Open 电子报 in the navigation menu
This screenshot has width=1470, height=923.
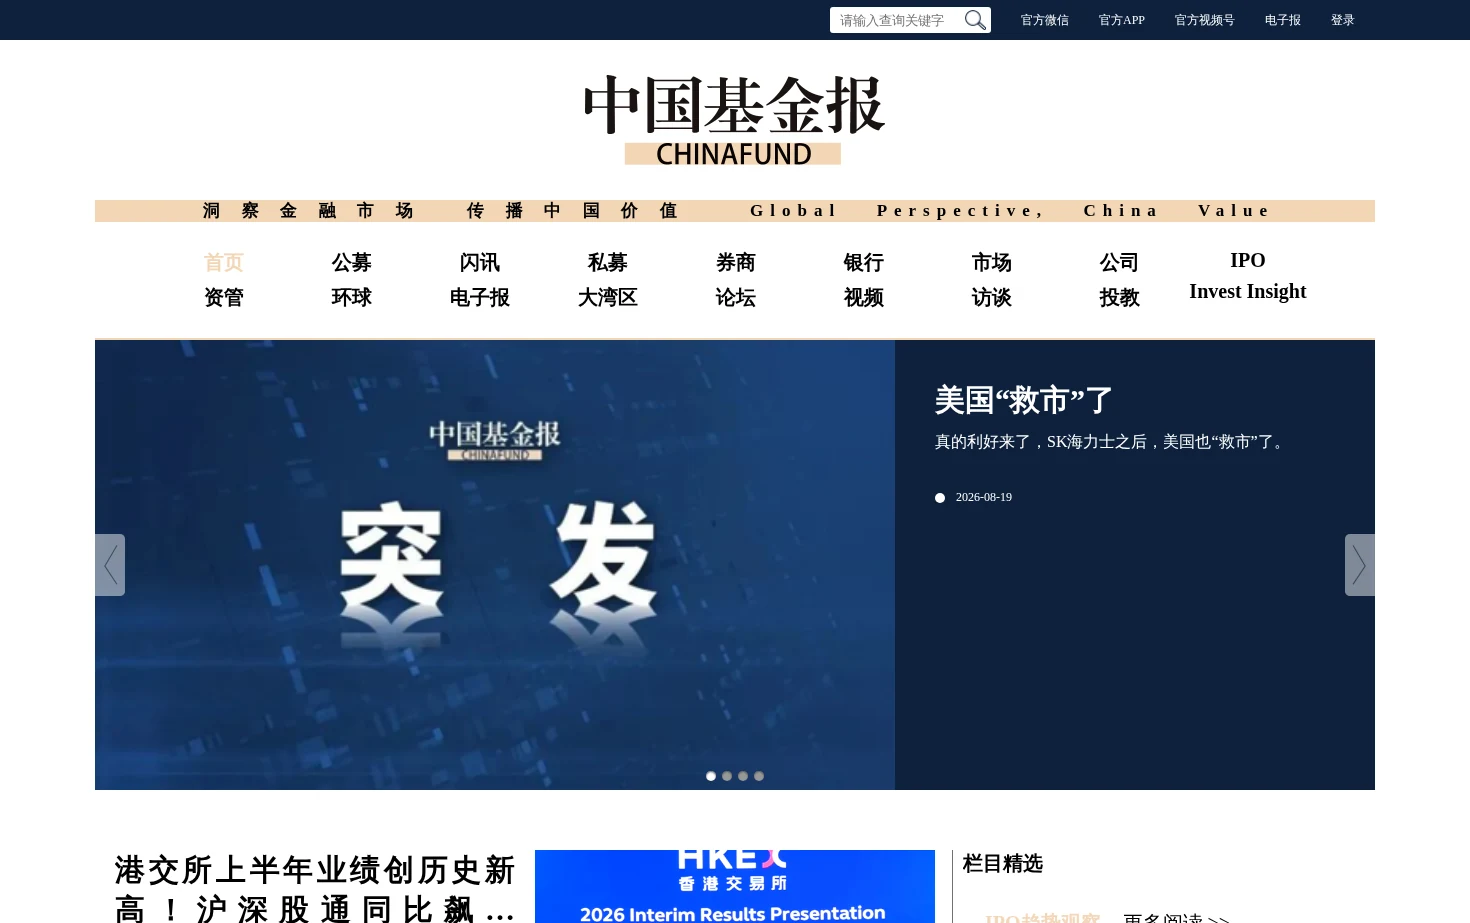[x=480, y=297]
